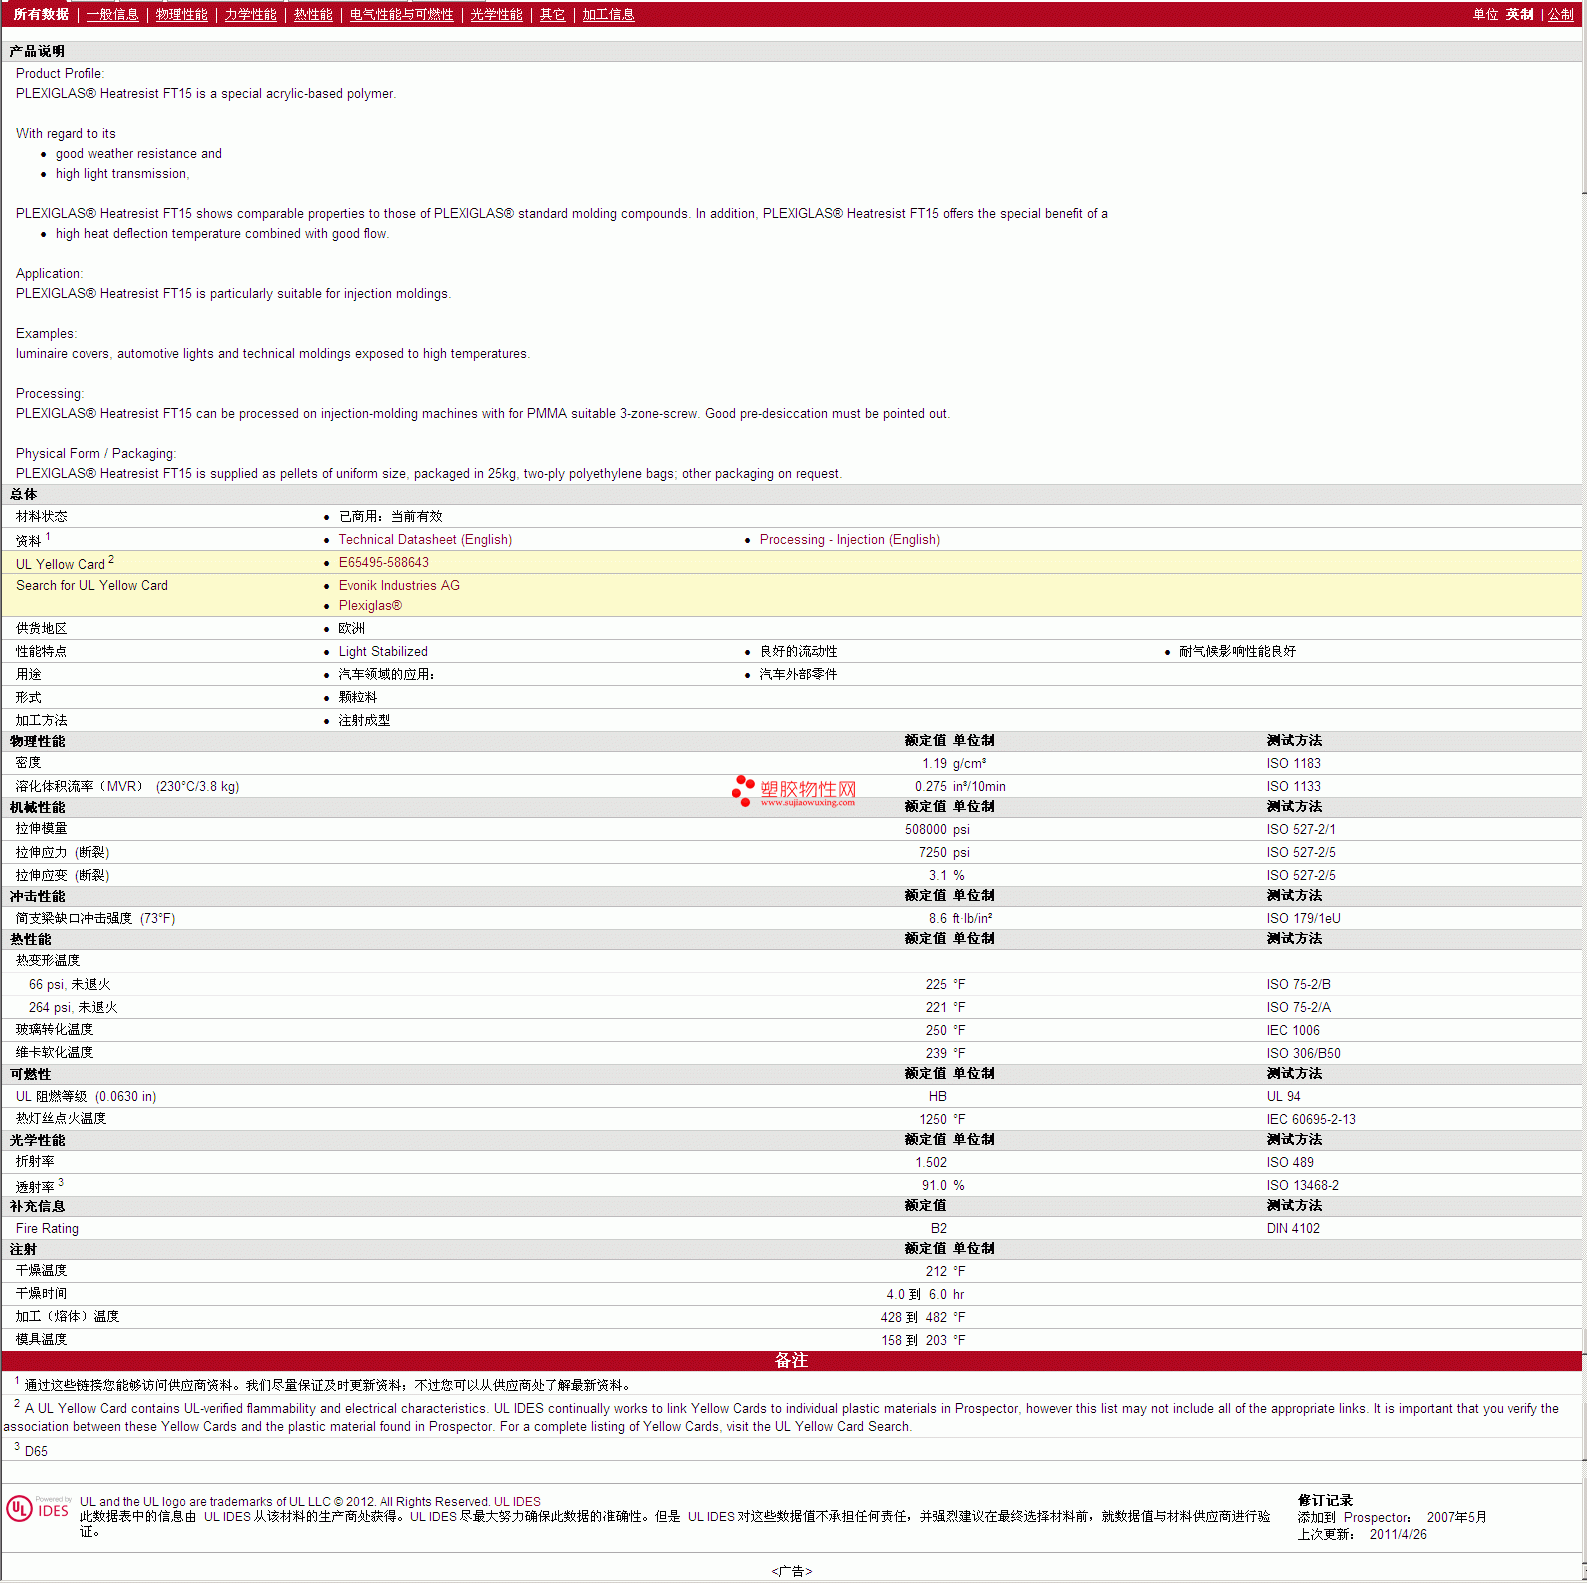Select 英制 units option
The width and height of the screenshot is (1587, 1583).
point(1519,14)
